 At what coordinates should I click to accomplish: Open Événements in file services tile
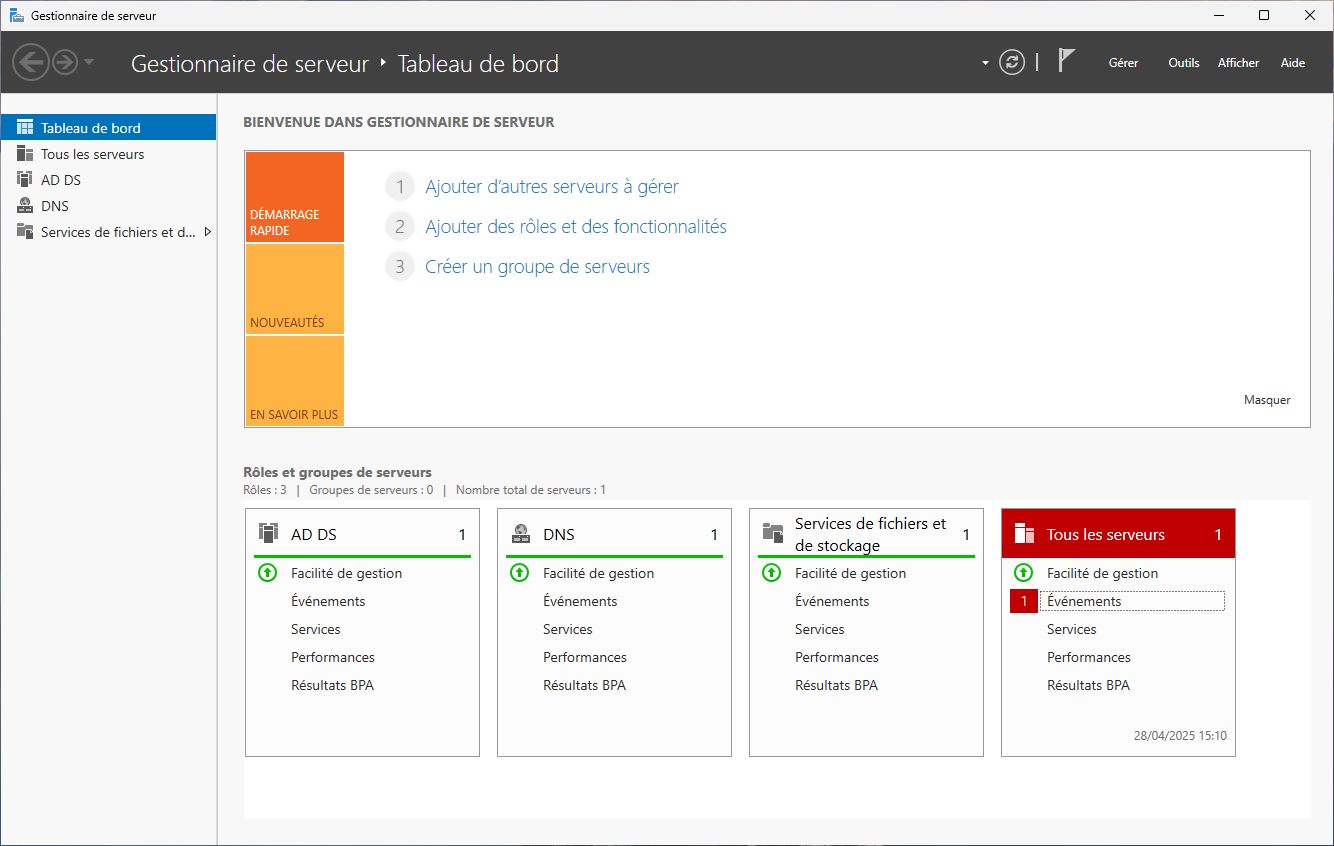(832, 601)
